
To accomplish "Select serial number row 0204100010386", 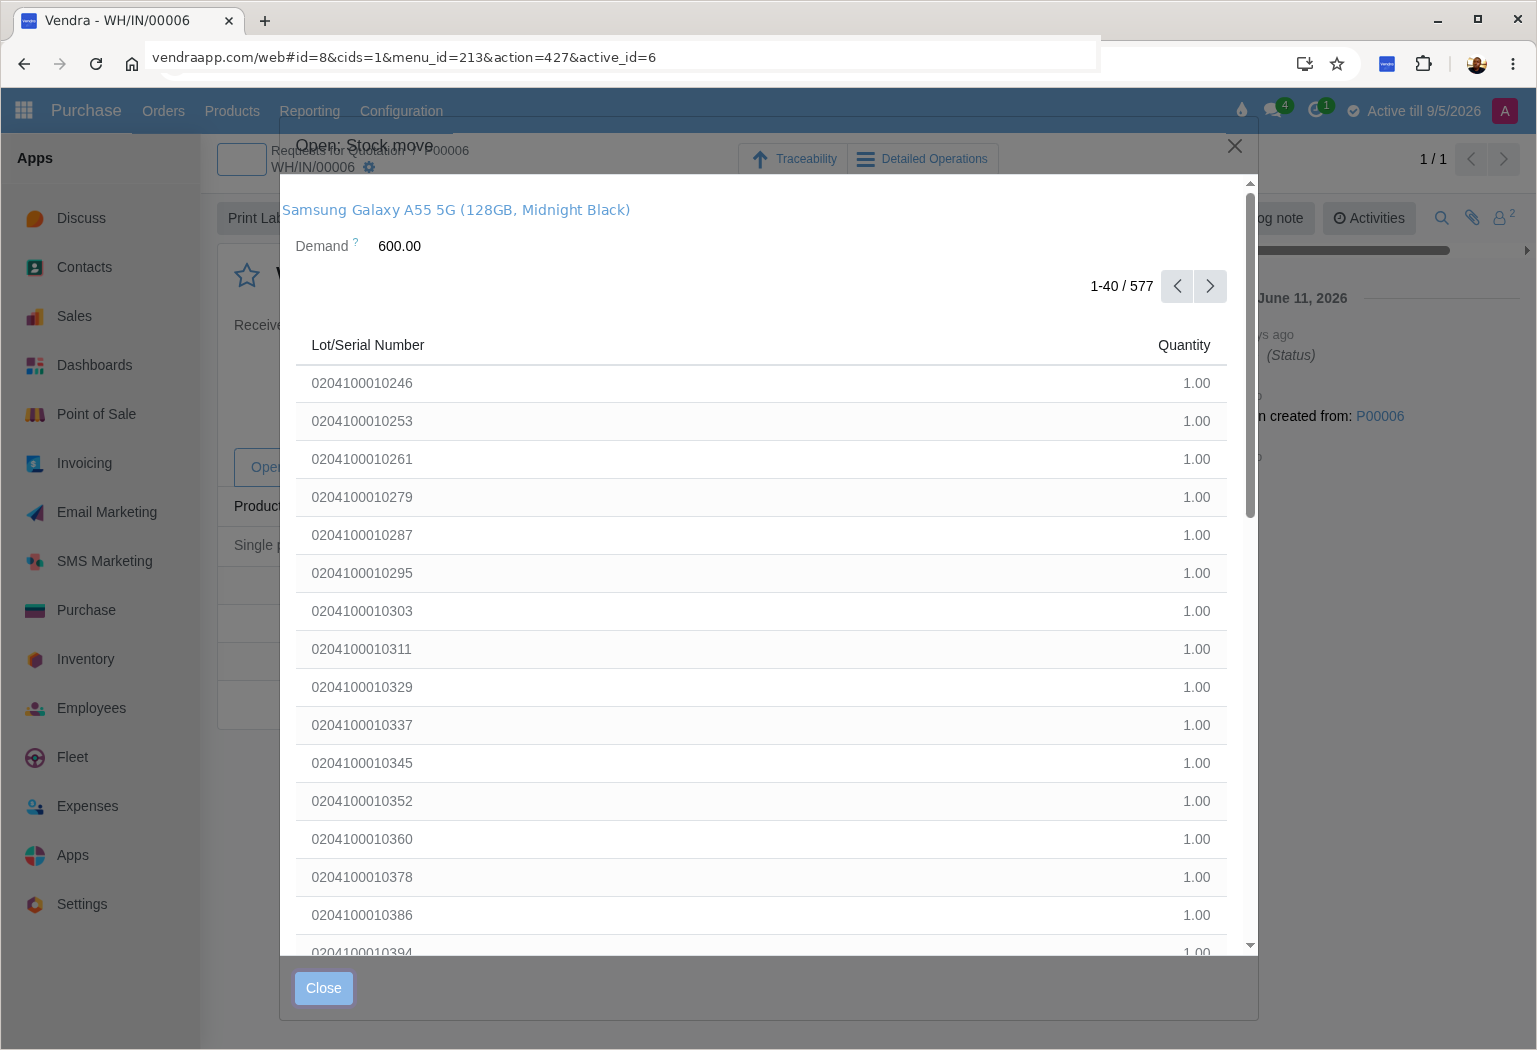I will coord(761,916).
